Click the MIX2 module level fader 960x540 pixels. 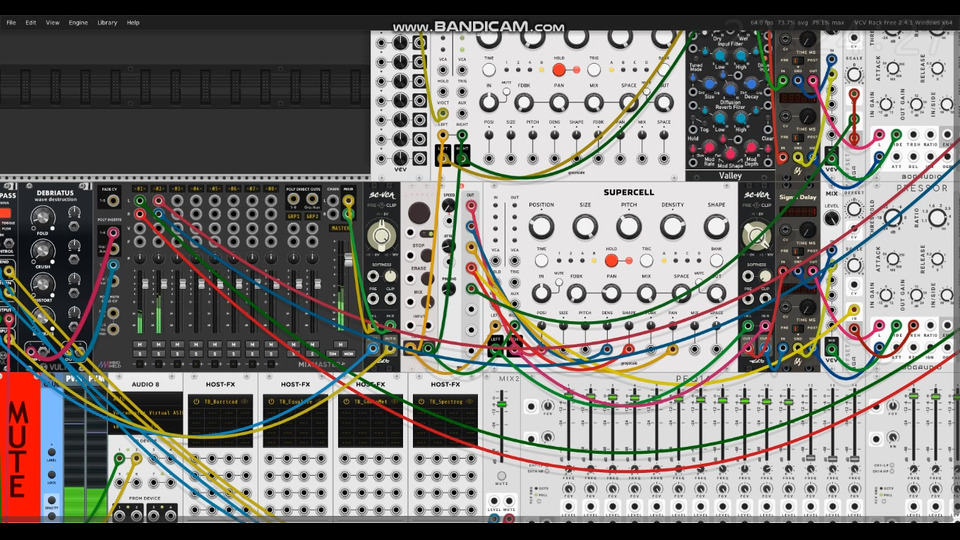click(x=502, y=405)
